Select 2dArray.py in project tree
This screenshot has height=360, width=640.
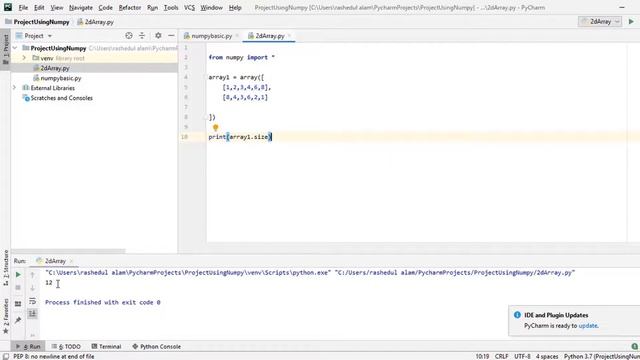pos(55,68)
